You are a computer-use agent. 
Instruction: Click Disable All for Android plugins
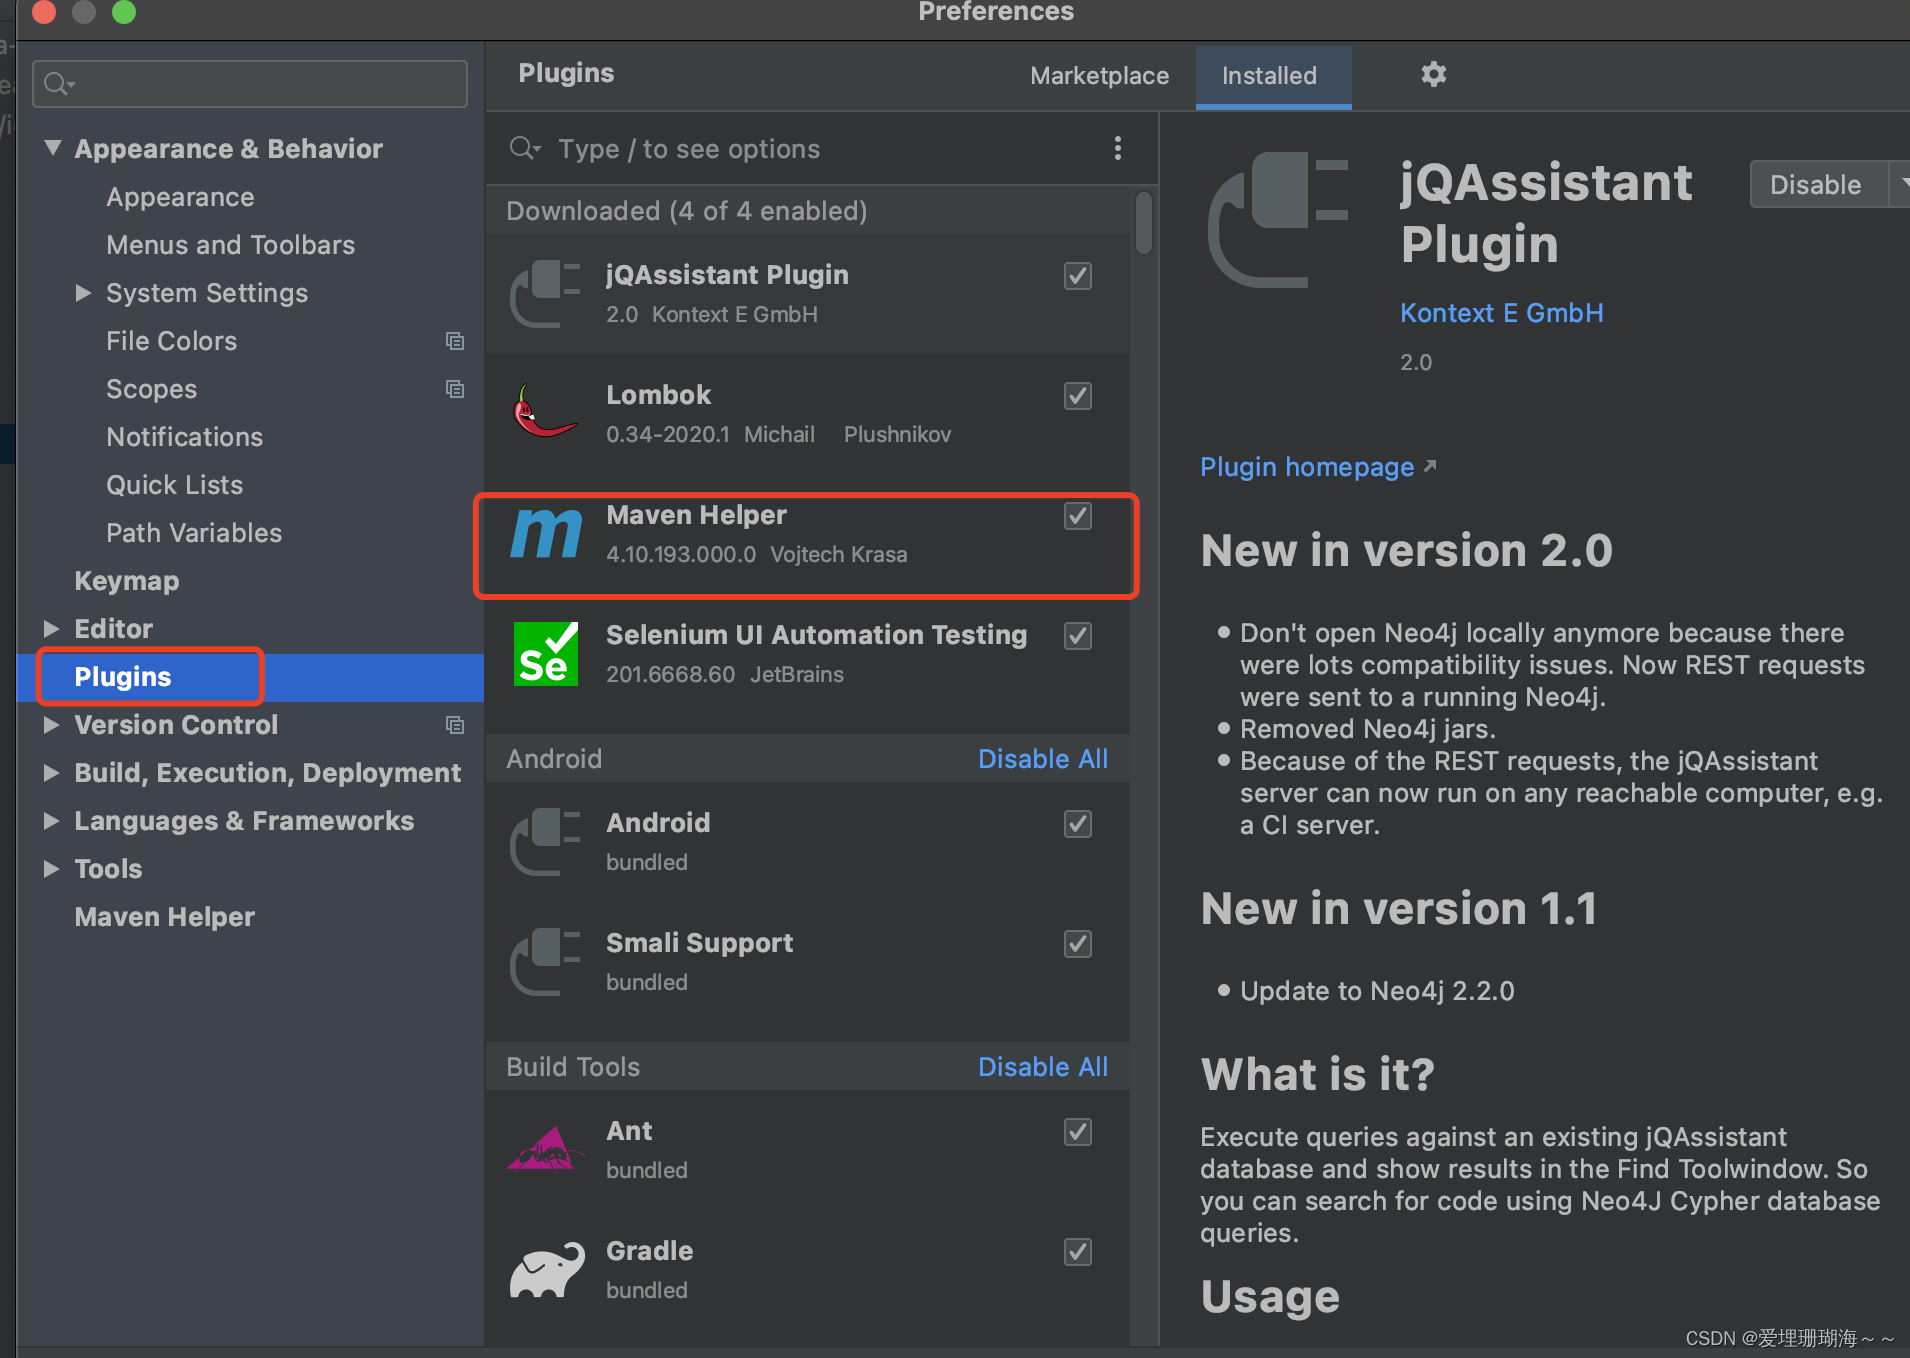coord(1042,759)
